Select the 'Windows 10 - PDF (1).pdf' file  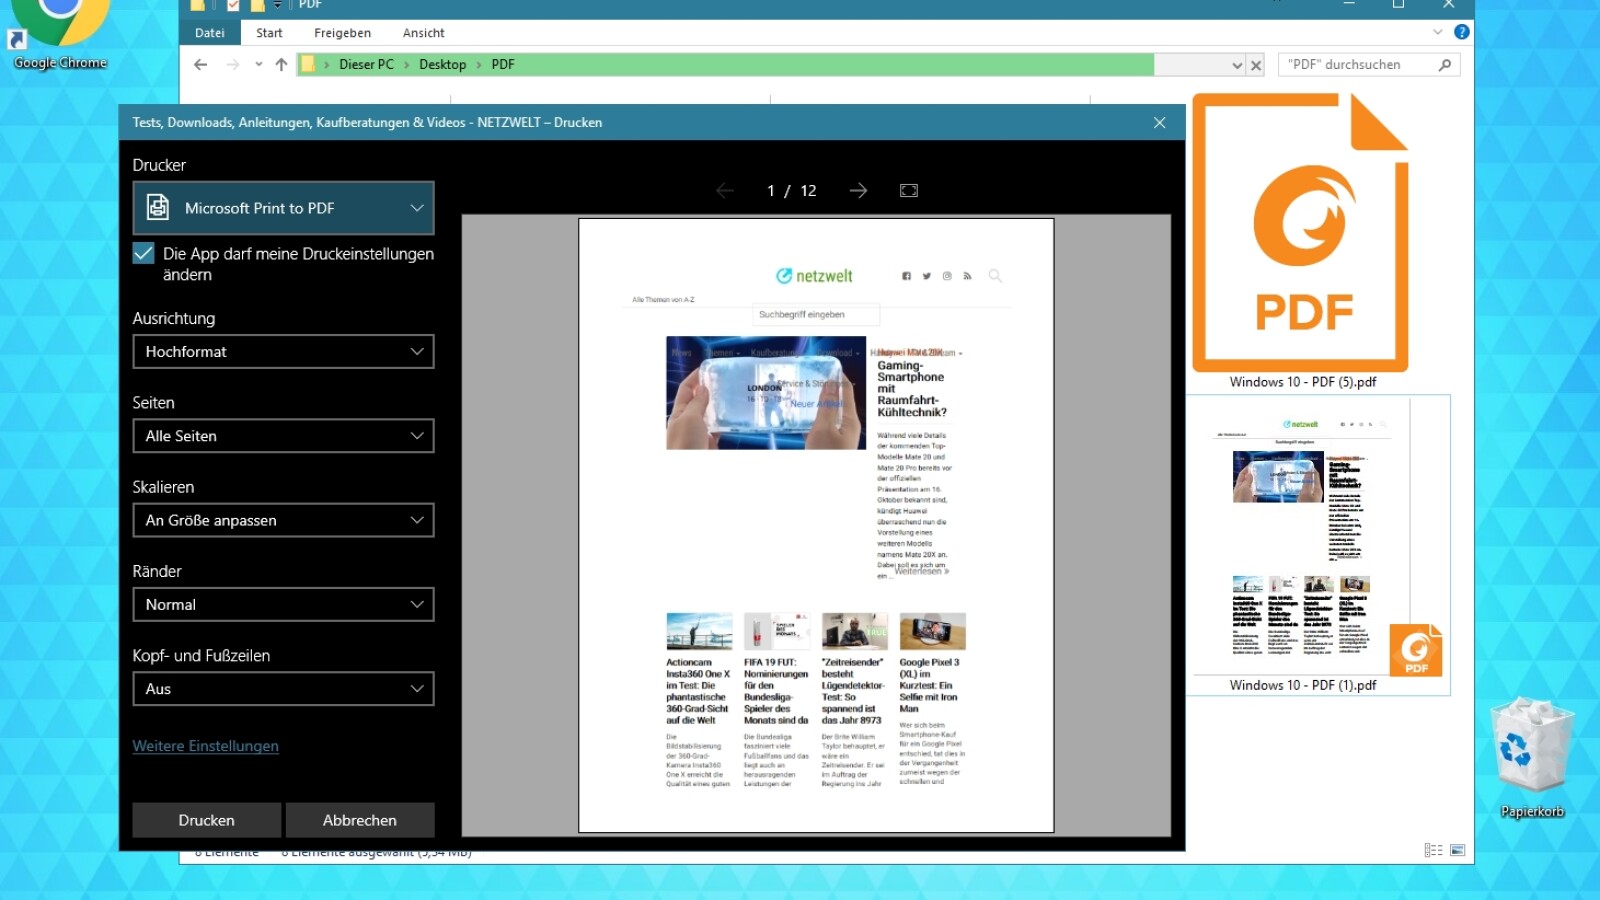click(x=1318, y=545)
